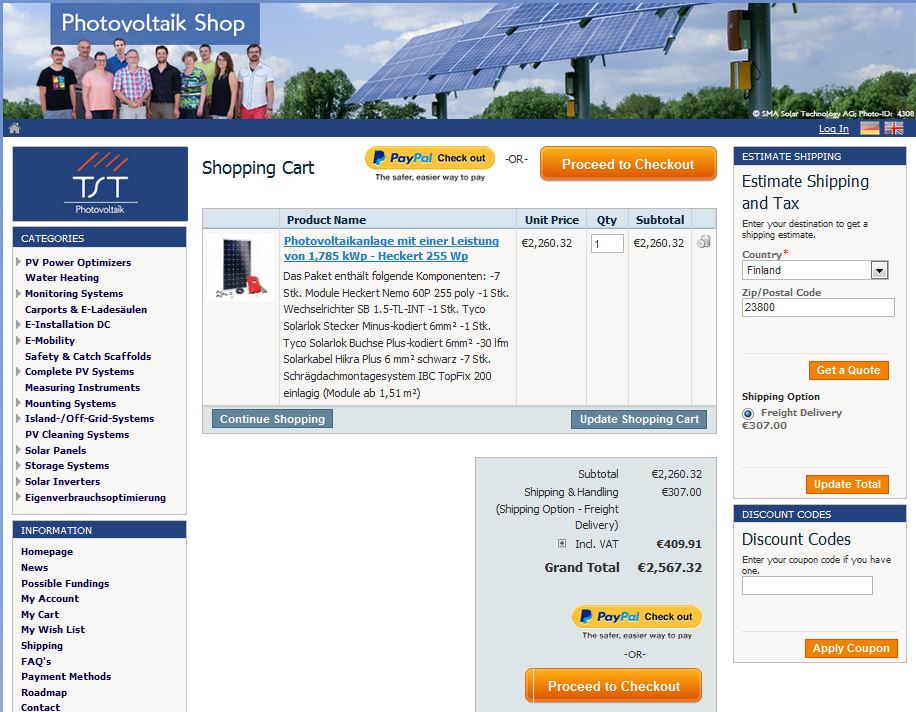Click the top Proceed to Checkout button
The width and height of the screenshot is (916, 712).
tap(628, 164)
